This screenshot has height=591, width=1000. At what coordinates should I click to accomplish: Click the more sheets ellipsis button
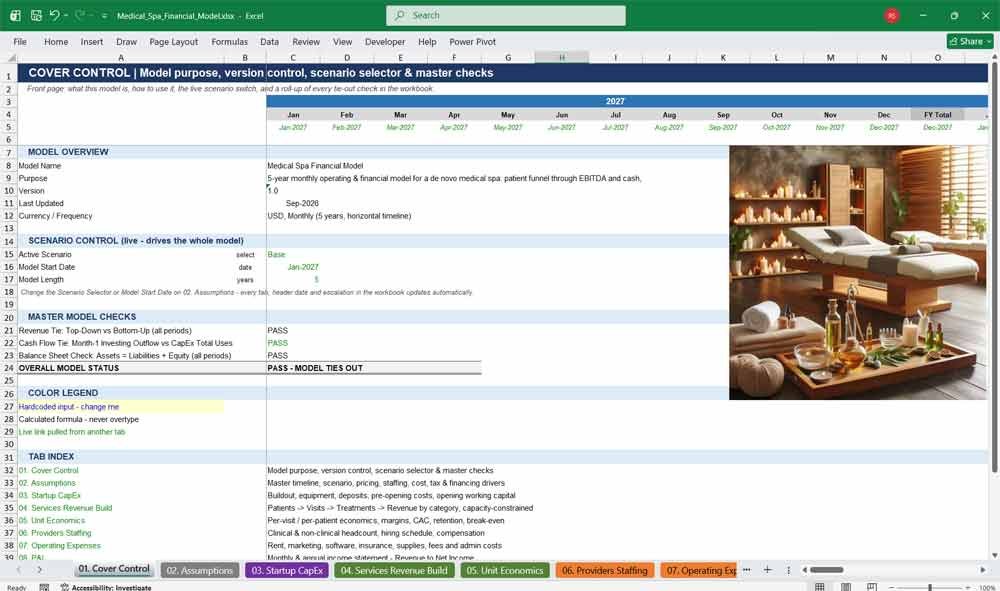pyautogui.click(x=747, y=570)
